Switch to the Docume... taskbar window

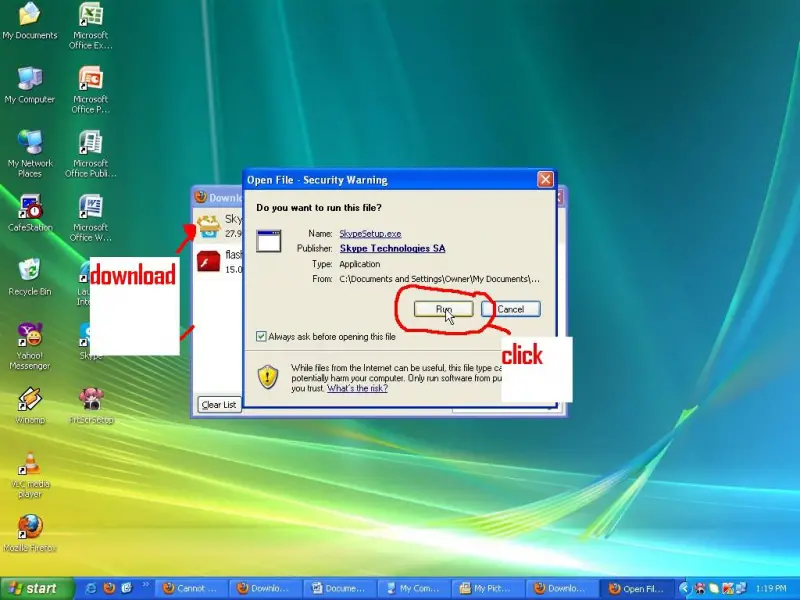tap(339, 588)
